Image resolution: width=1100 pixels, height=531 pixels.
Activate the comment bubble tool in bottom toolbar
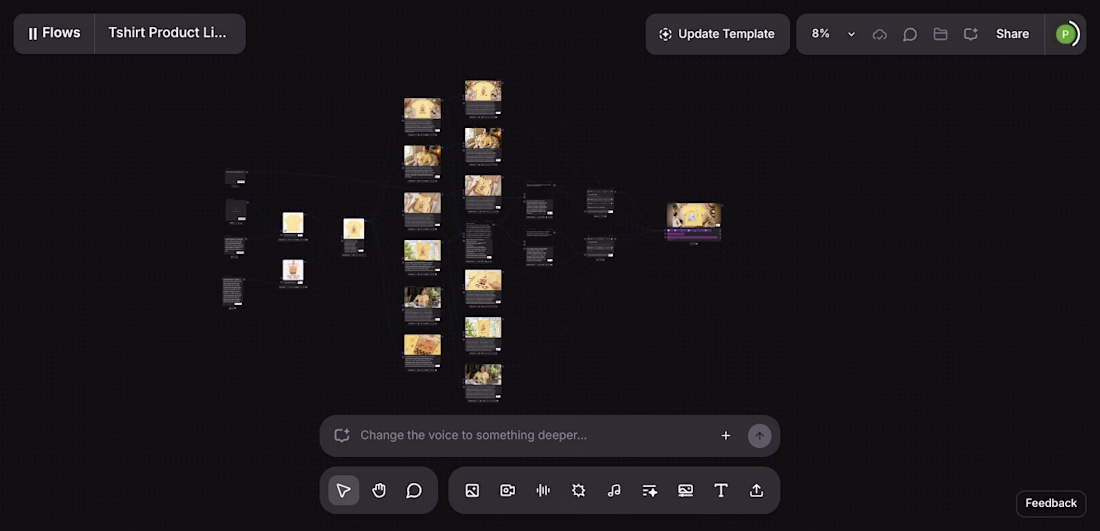coord(414,490)
